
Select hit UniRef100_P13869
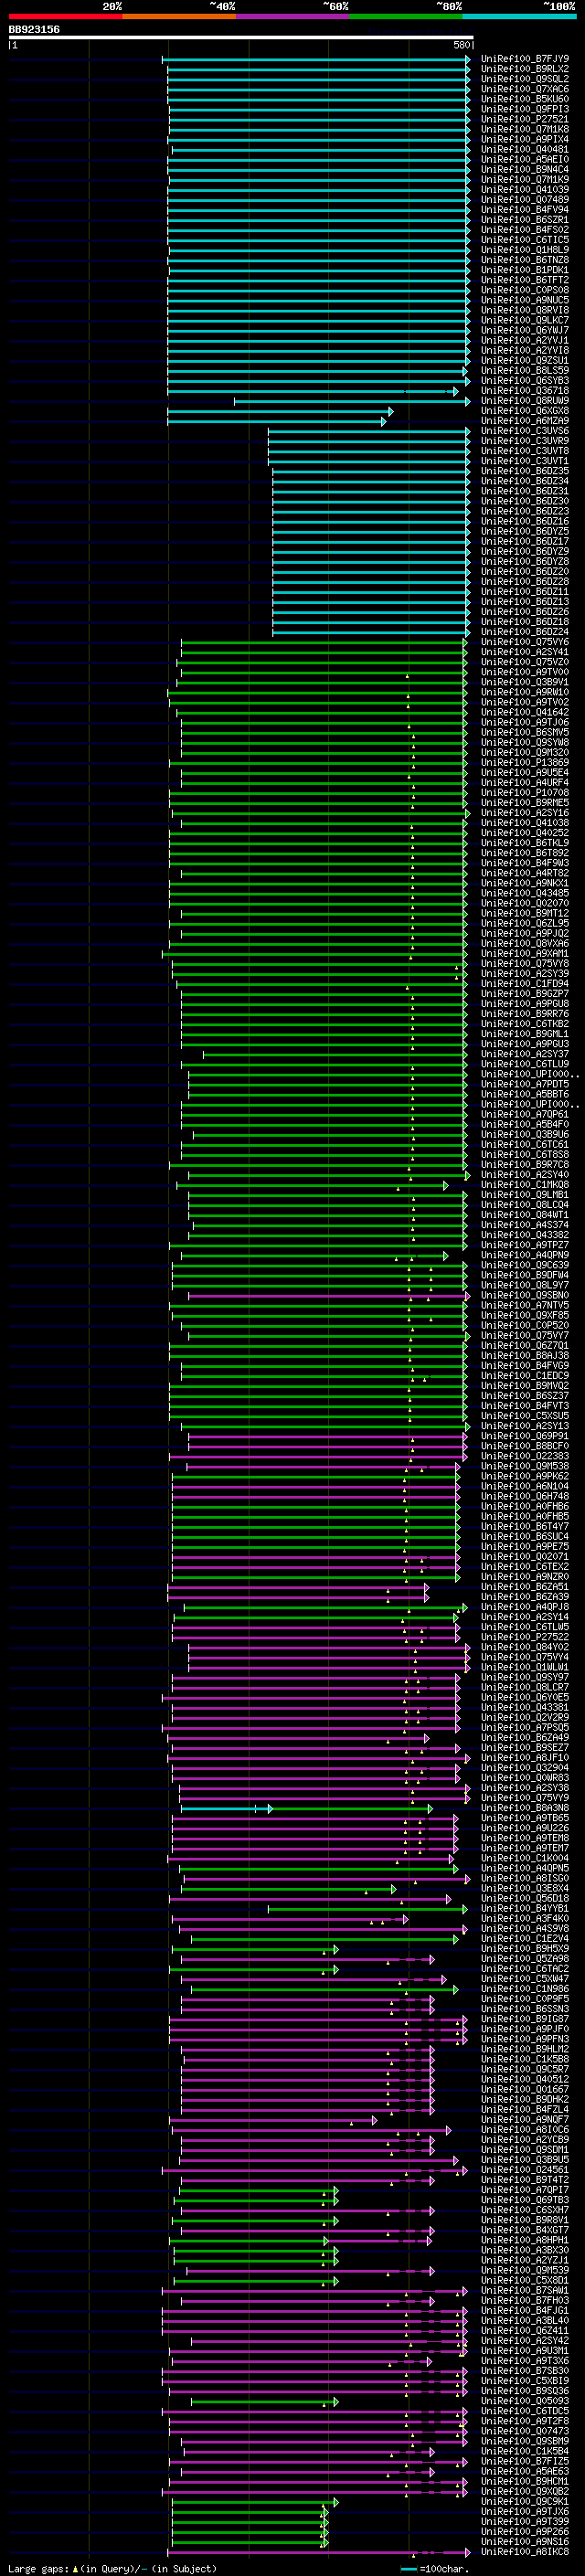pos(525,763)
